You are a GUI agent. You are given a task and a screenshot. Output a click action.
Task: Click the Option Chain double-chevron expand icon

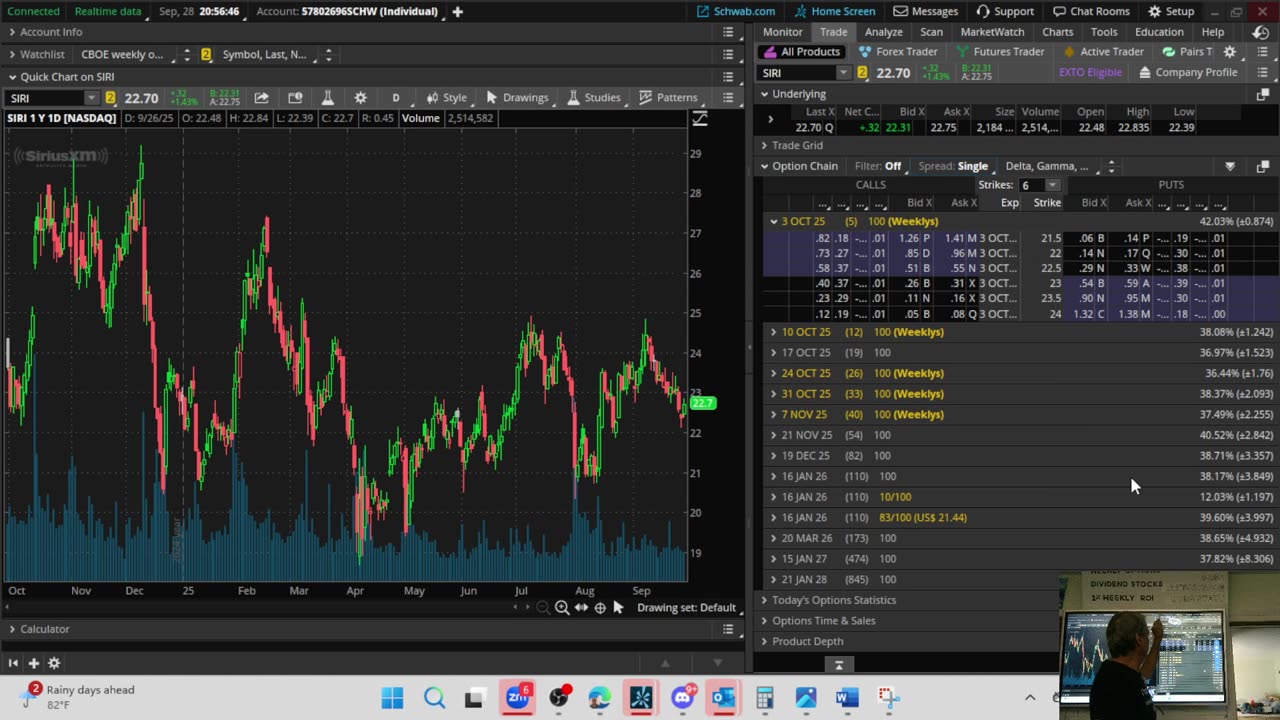click(1230, 166)
